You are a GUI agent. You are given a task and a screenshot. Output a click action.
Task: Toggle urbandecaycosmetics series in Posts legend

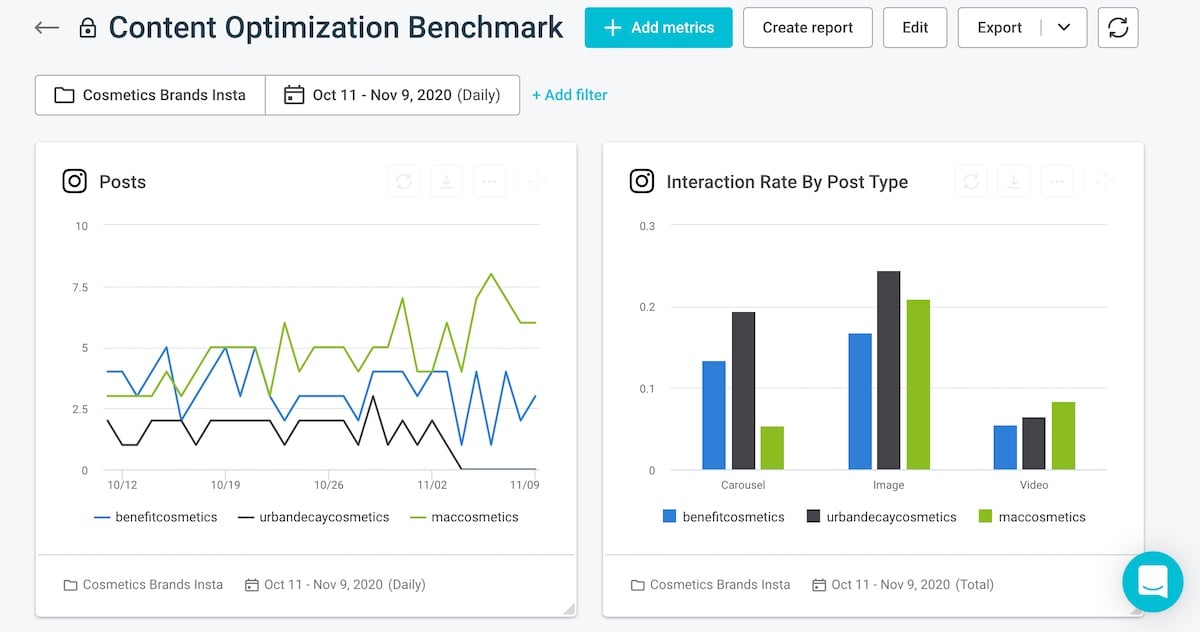(x=313, y=517)
